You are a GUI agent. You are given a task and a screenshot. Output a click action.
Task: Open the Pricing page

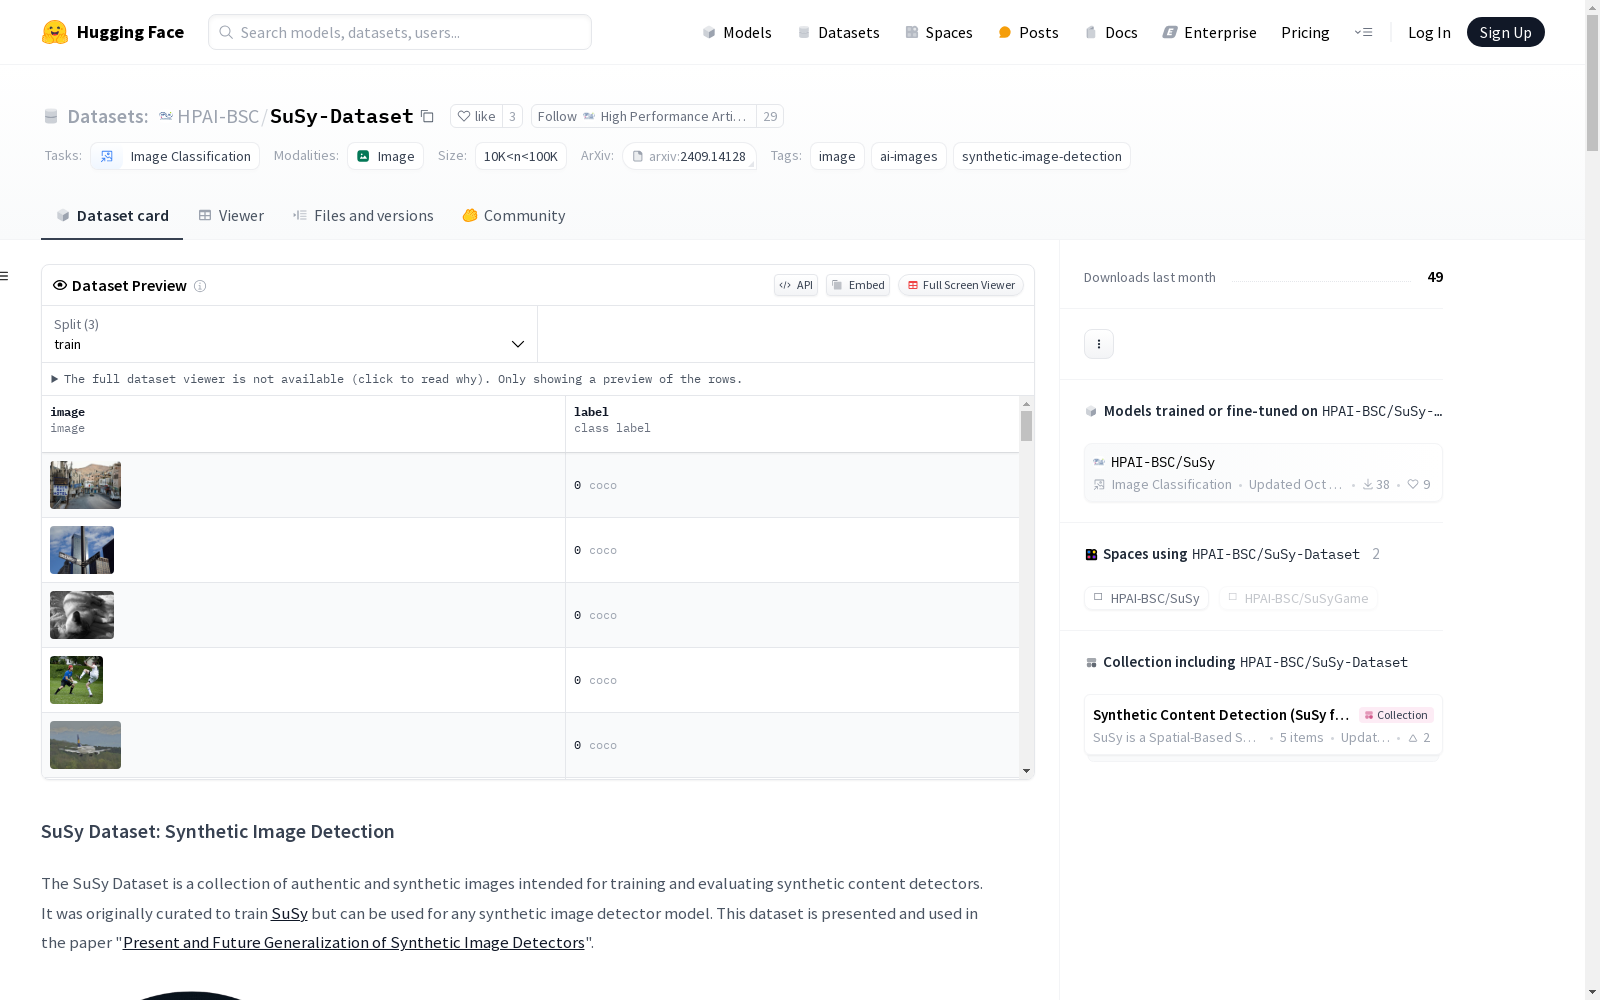pos(1305,32)
